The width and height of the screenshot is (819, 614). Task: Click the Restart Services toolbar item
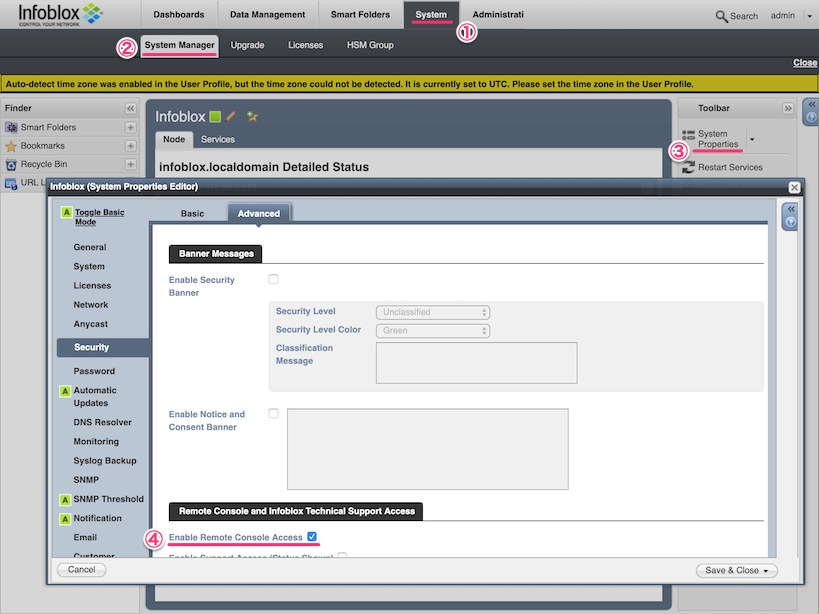tap(730, 167)
